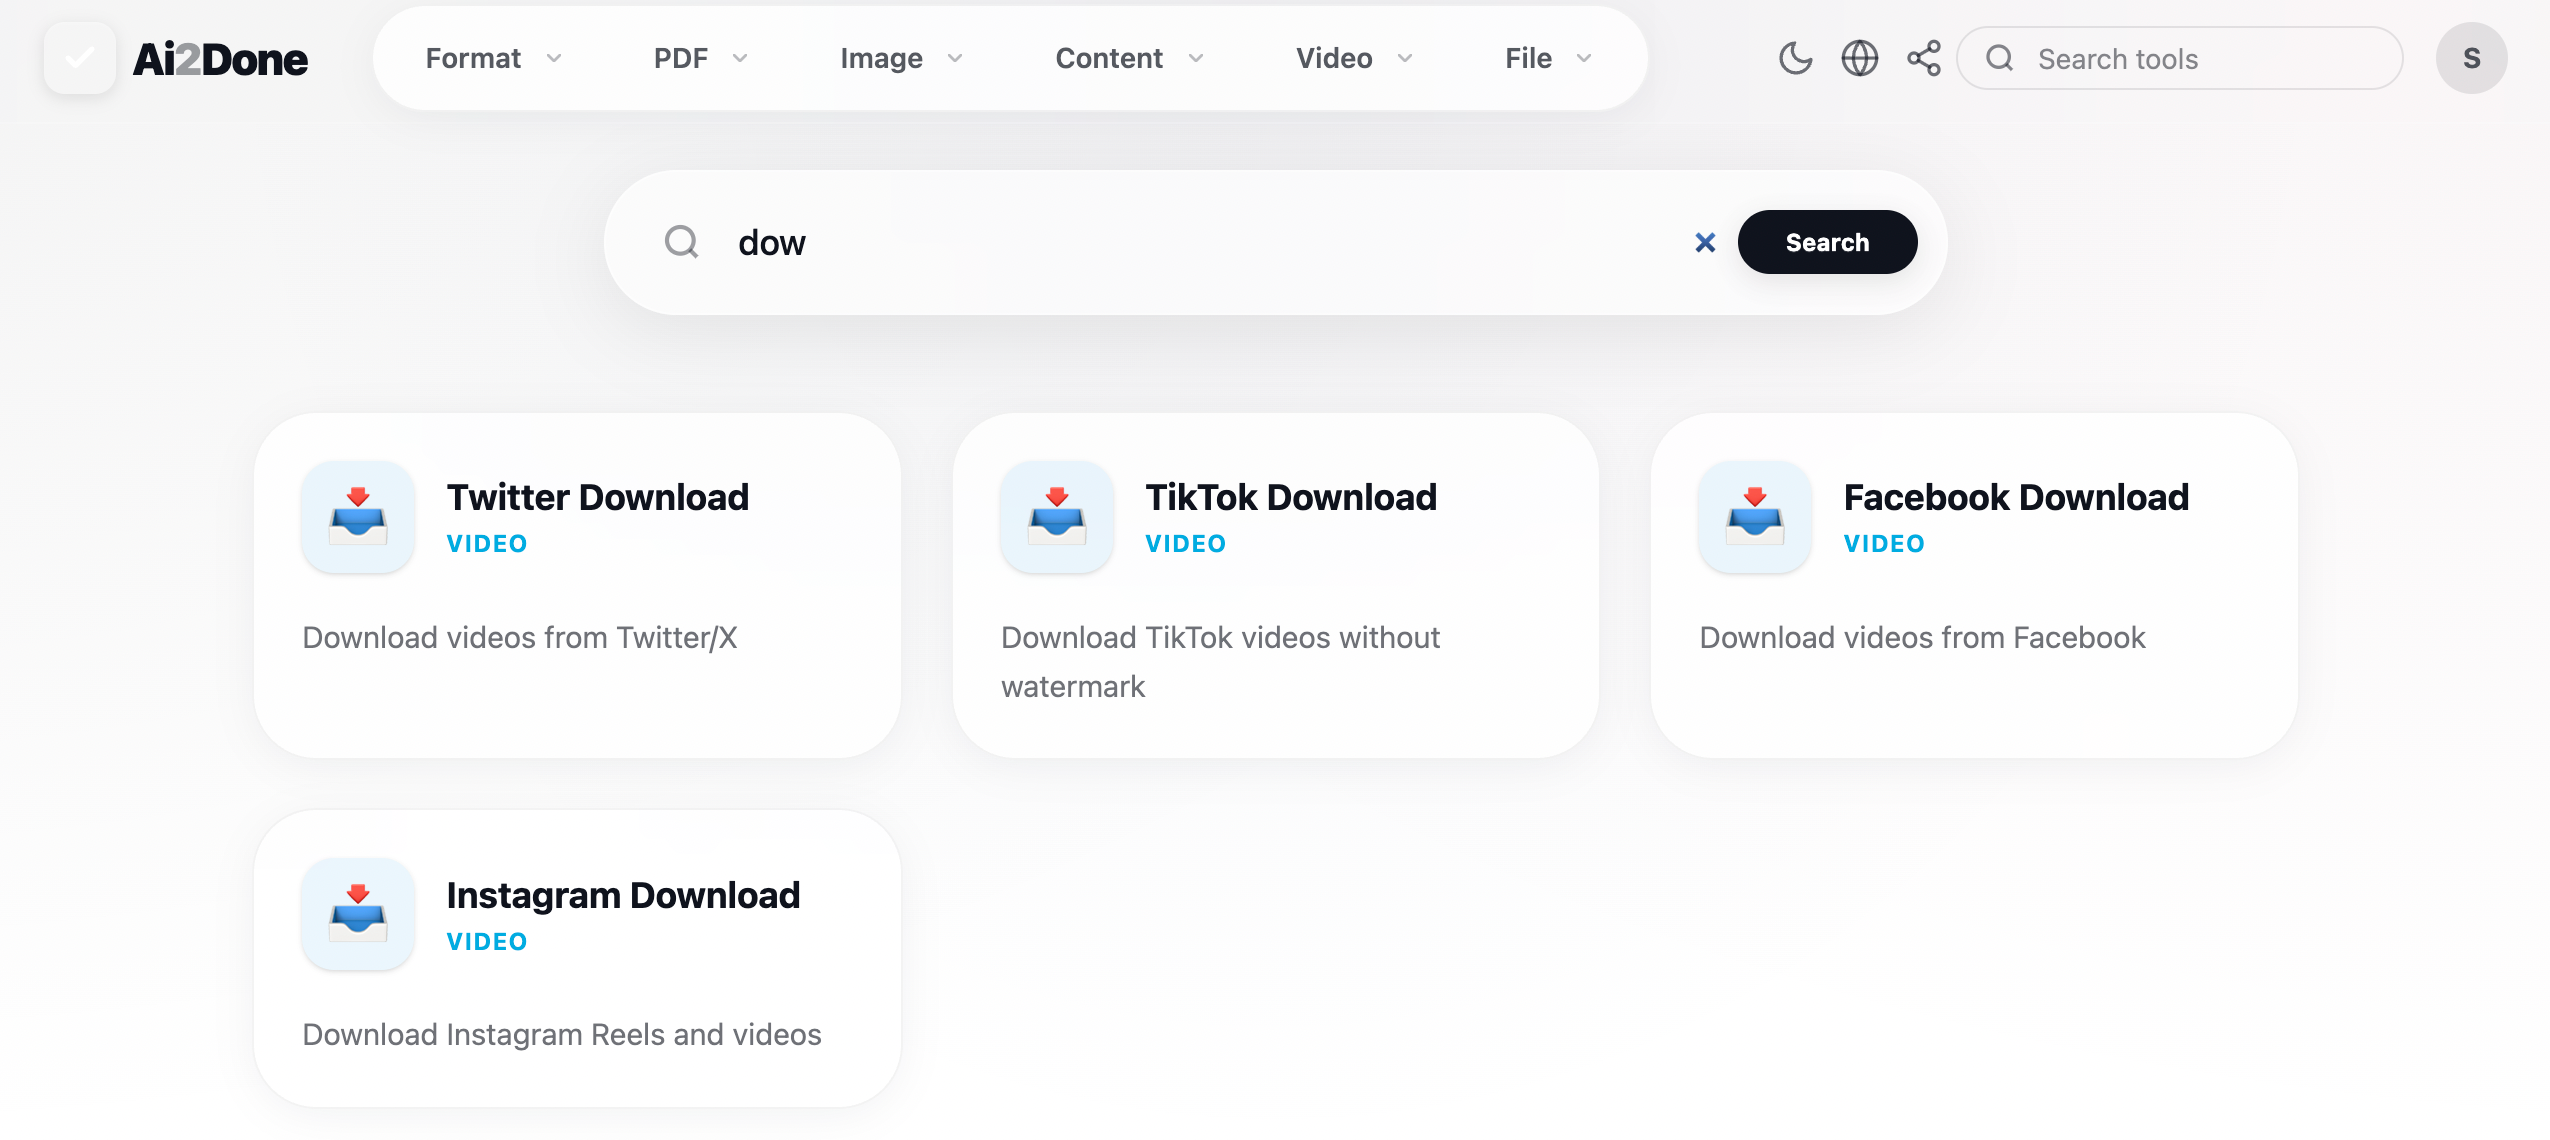Click the Twitter Download tray icon
This screenshot has height=1140, width=2550.
358,517
